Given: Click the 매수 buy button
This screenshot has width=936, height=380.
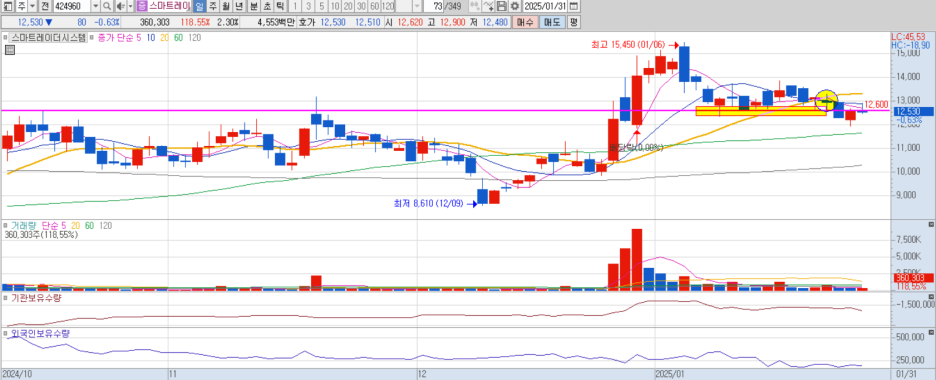Looking at the screenshot, I should [x=526, y=22].
